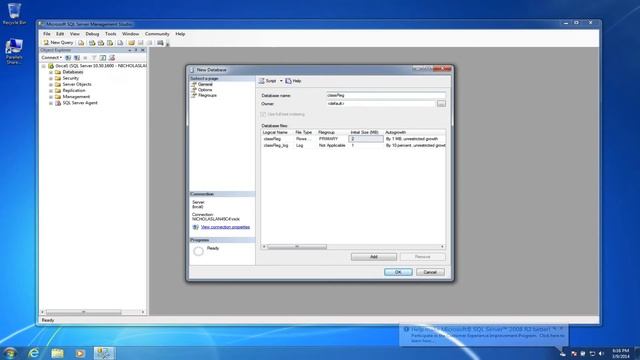
Task: Select the General page in New Database dialog
Action: [205, 84]
